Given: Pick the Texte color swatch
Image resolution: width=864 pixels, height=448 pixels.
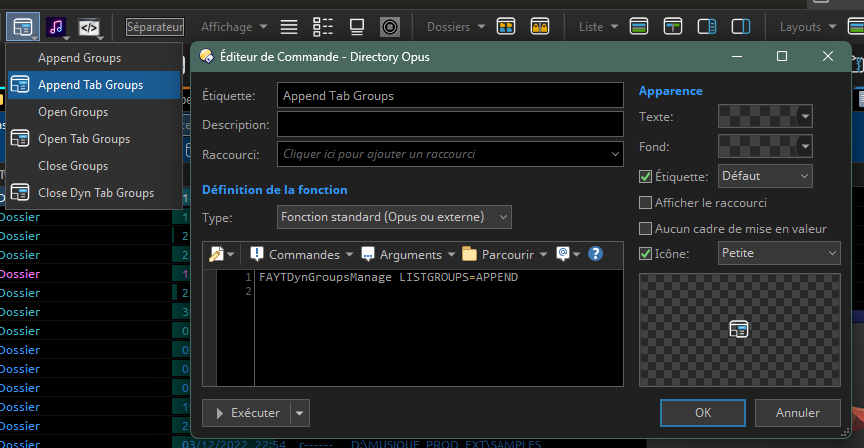Looking at the screenshot, I should 765,116.
